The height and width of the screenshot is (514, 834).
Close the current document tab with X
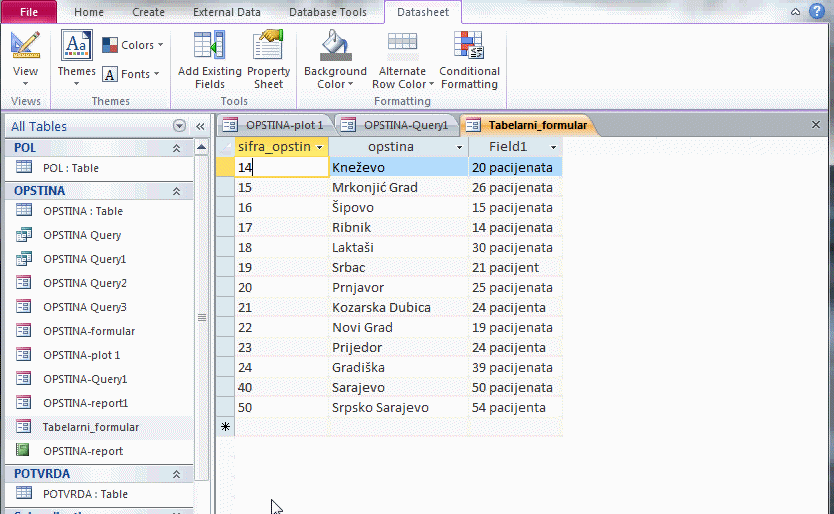(816, 125)
